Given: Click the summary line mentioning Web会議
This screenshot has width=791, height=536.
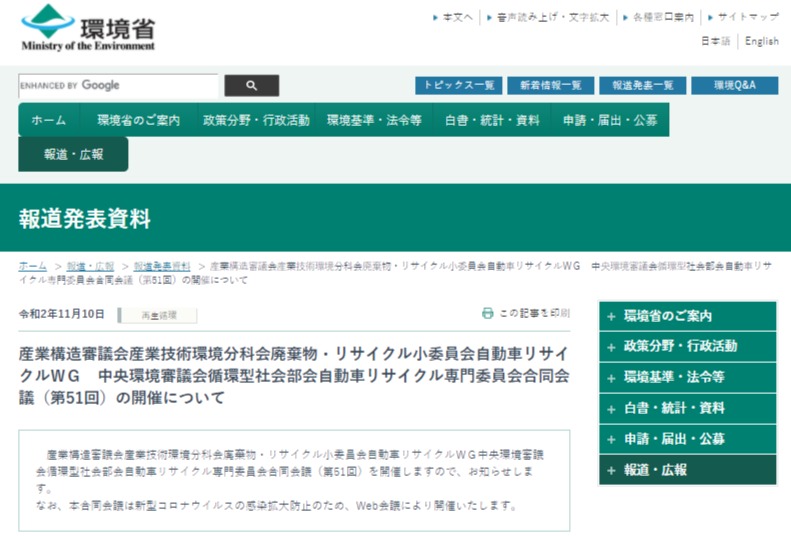Looking at the screenshot, I should [276, 506].
